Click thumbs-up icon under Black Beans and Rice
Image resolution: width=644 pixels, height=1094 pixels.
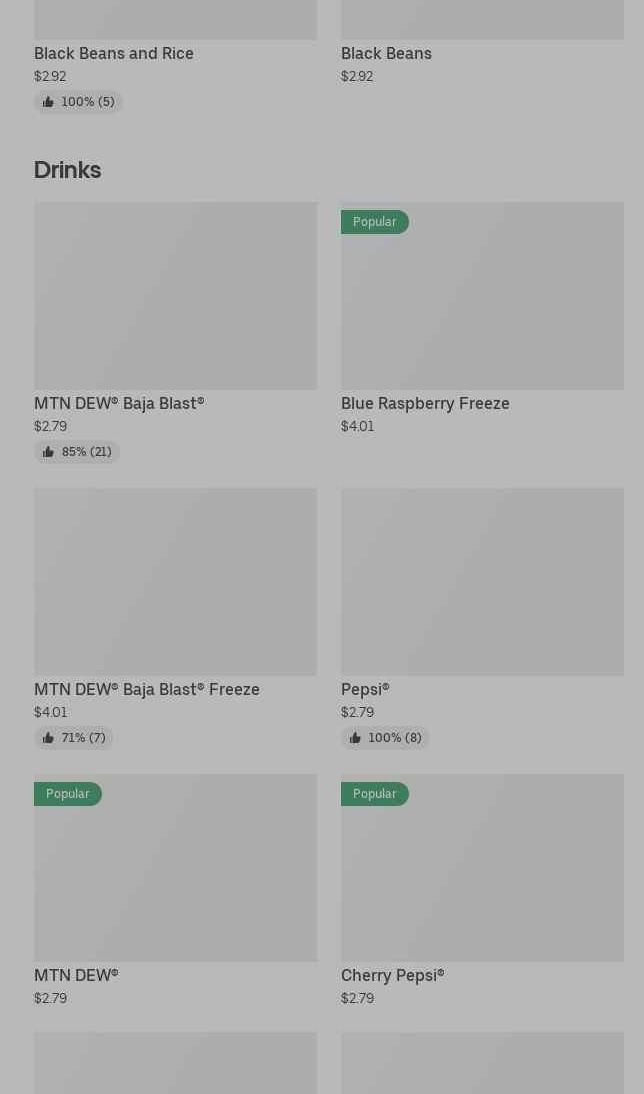coord(48,102)
